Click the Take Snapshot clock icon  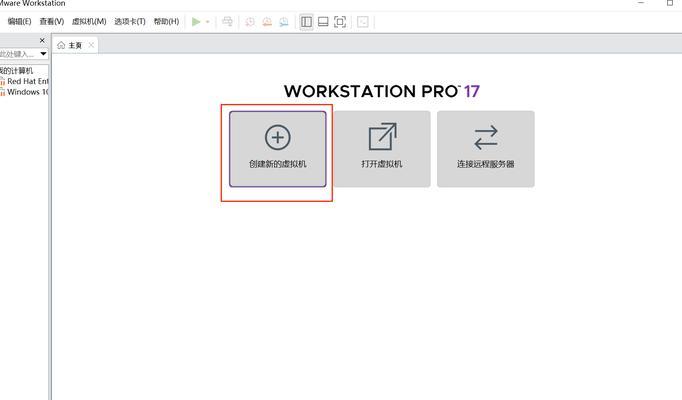(250, 22)
